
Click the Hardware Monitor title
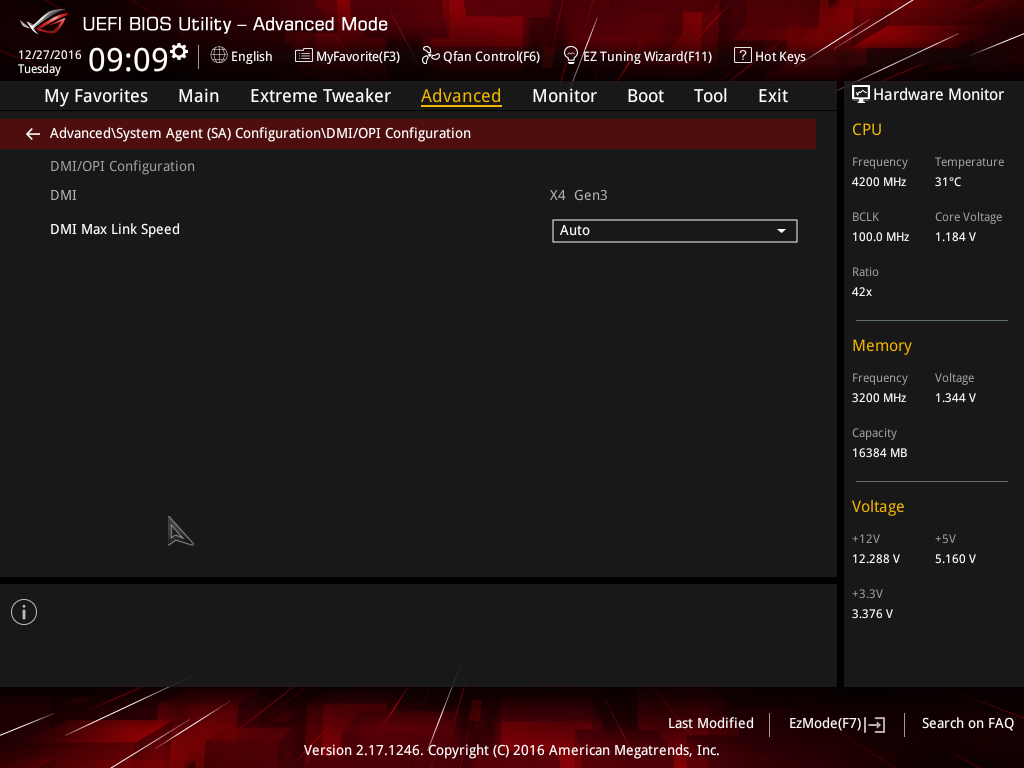(x=938, y=95)
